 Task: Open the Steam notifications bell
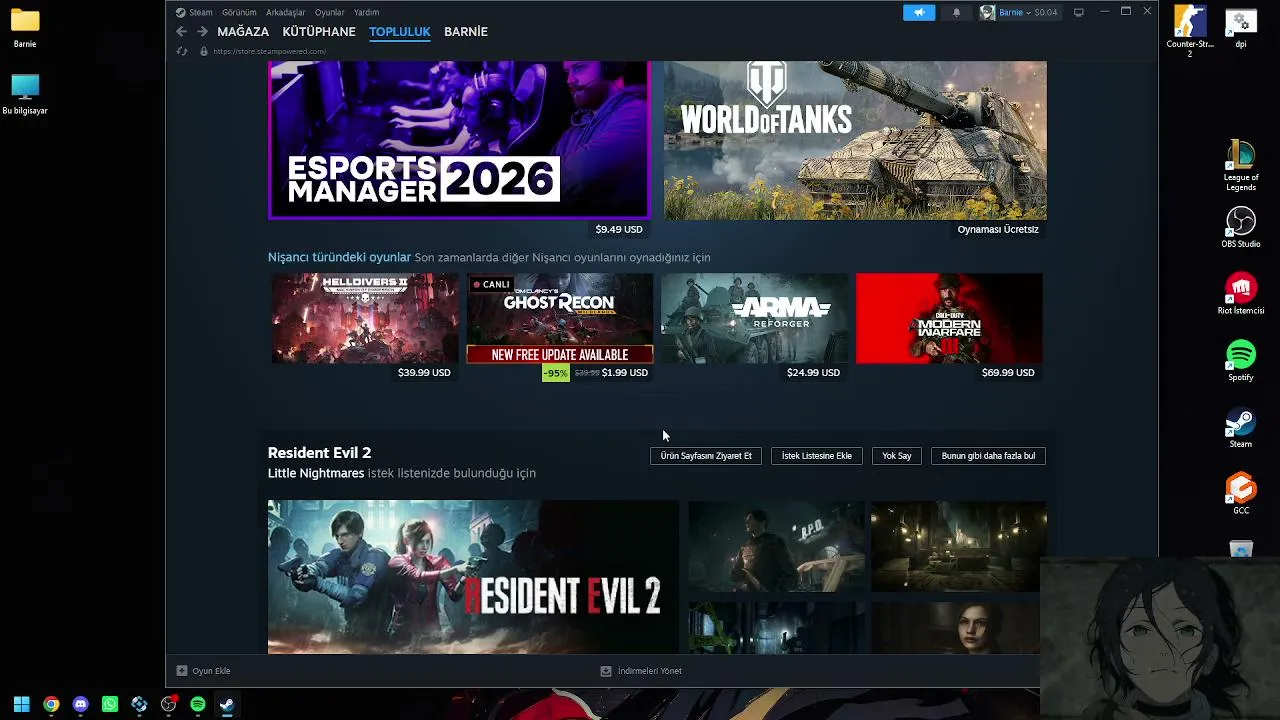tap(956, 12)
